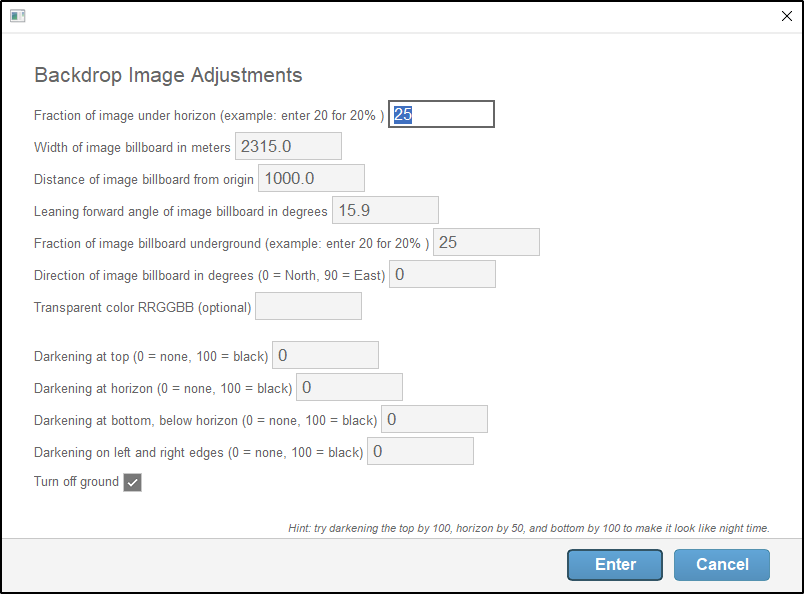Click the fraction of image under horizon field
This screenshot has height=594, width=804.
coord(441,114)
